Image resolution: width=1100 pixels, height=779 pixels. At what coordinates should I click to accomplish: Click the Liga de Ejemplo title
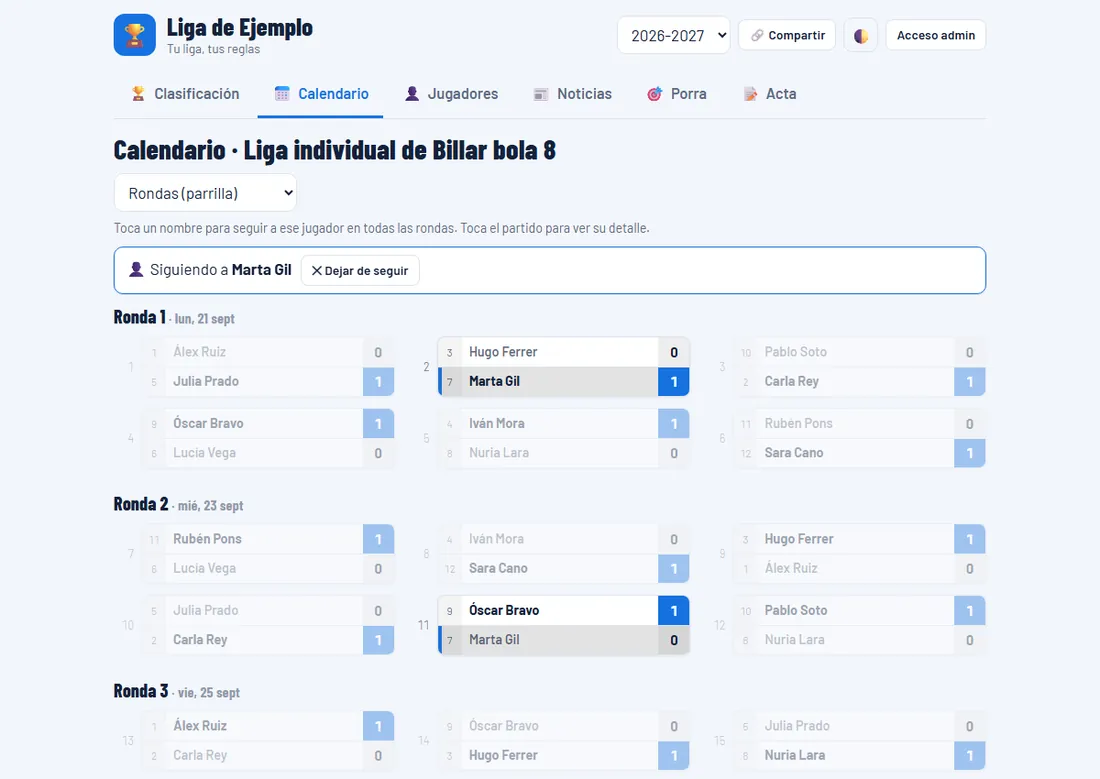(239, 28)
